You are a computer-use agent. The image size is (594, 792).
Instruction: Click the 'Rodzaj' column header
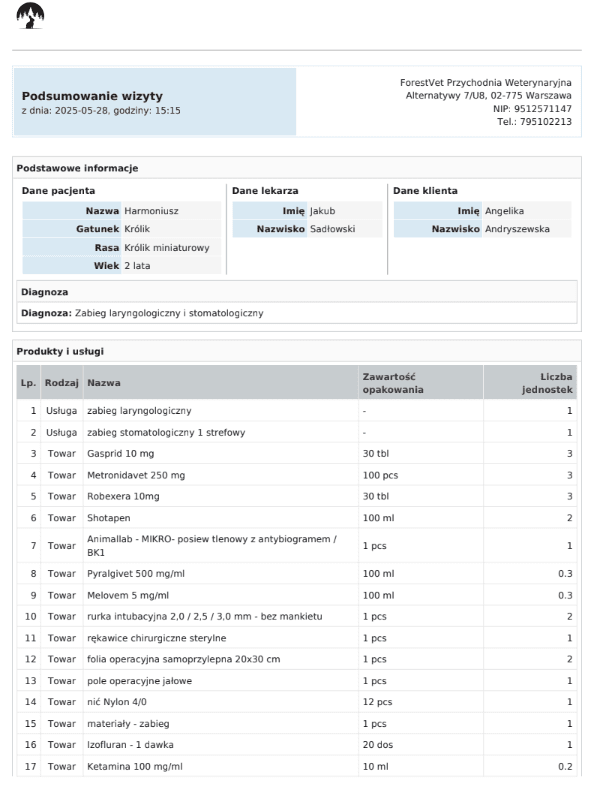pyautogui.click(x=62, y=383)
